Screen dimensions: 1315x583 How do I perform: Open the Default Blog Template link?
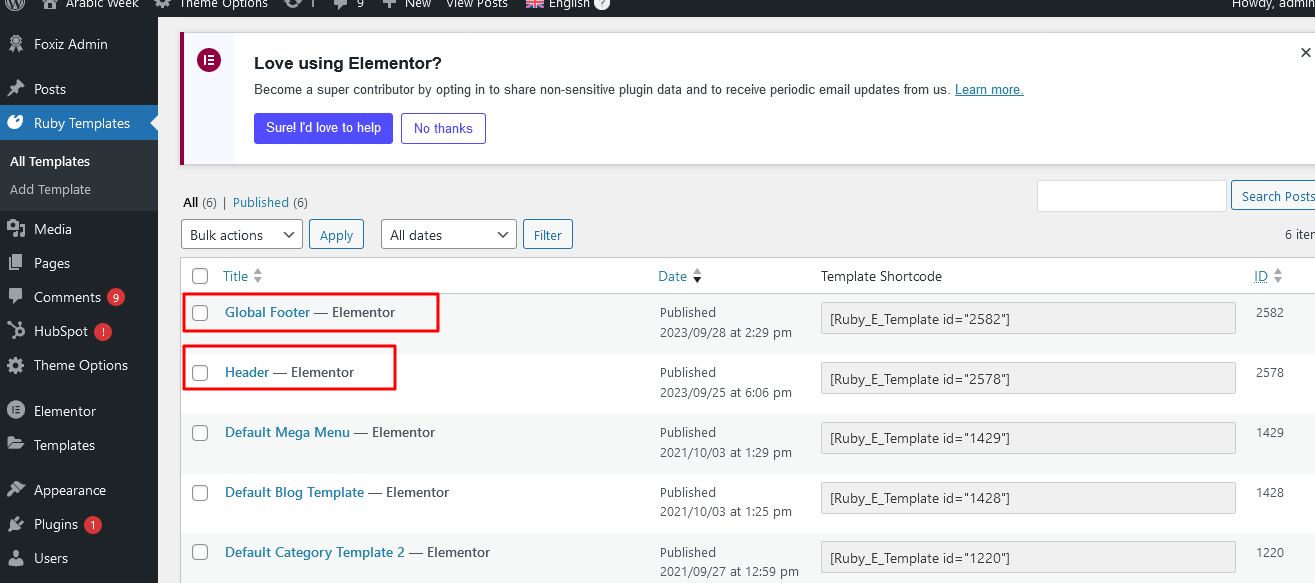click(x=294, y=492)
